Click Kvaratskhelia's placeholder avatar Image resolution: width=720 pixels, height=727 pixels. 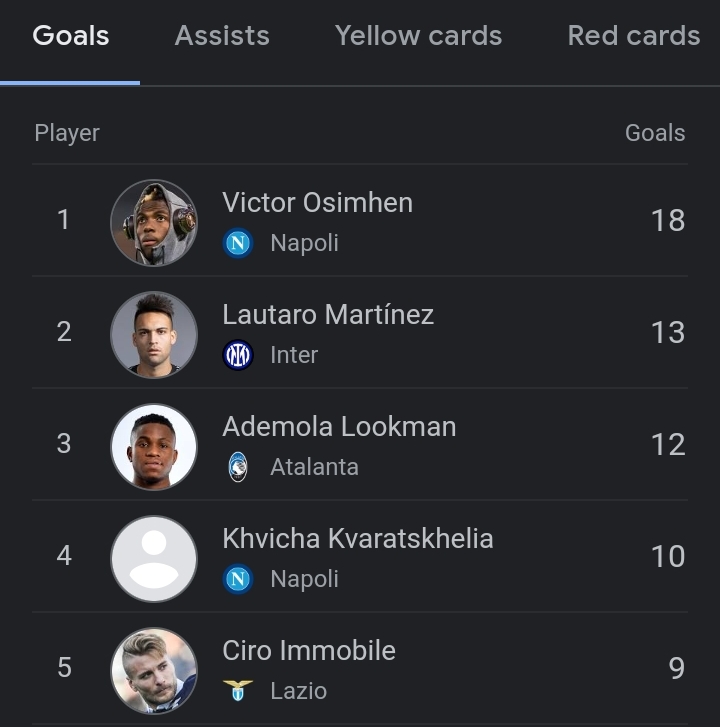(x=154, y=559)
